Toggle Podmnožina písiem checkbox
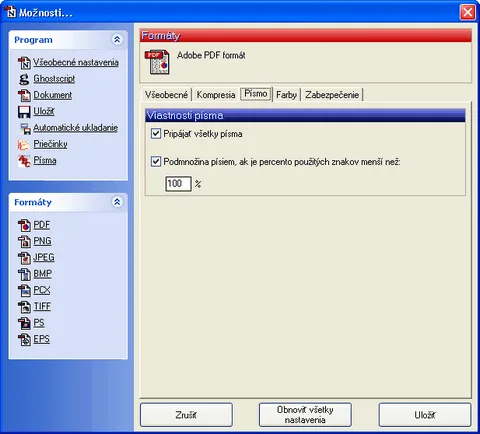The image size is (480, 434). [156, 162]
